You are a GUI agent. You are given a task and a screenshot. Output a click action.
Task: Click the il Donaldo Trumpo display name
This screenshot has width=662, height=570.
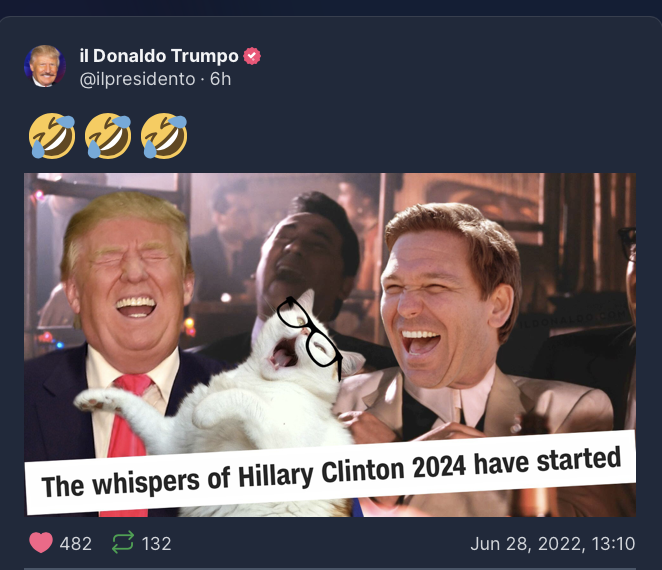(x=159, y=56)
